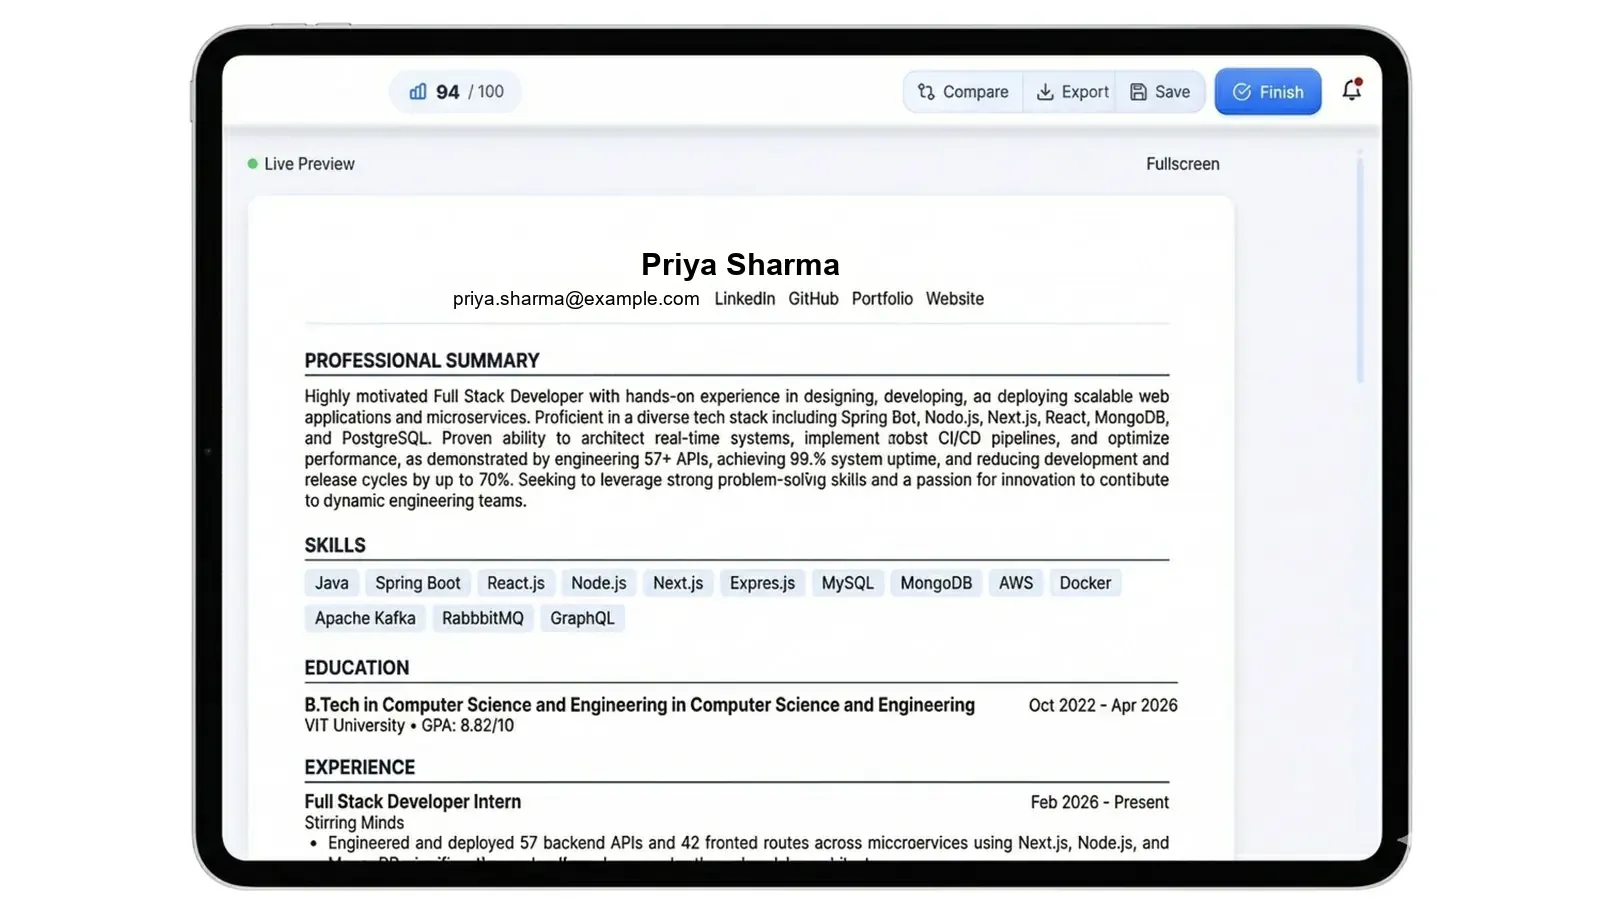
Task: Click the React.js skill tag
Action: click(516, 583)
